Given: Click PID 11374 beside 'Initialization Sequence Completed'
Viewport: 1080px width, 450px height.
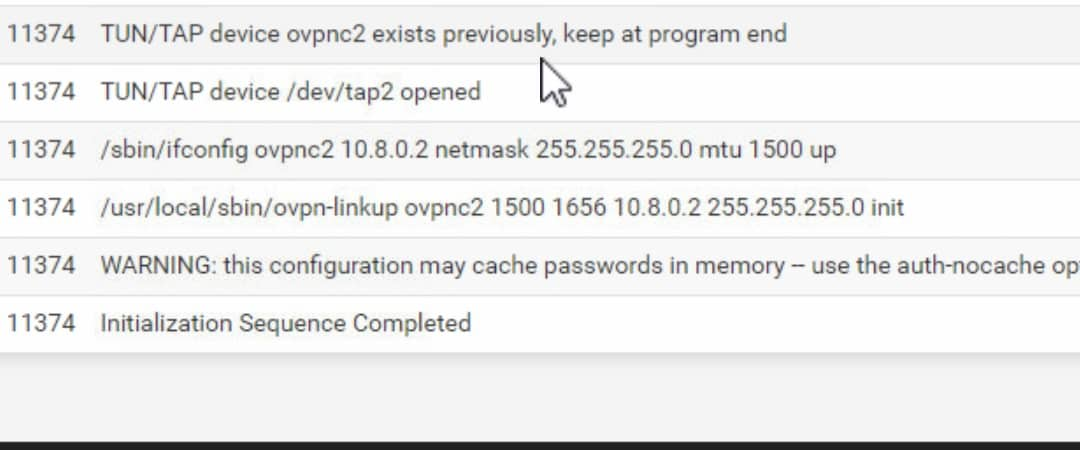Looking at the screenshot, I should [x=41, y=324].
